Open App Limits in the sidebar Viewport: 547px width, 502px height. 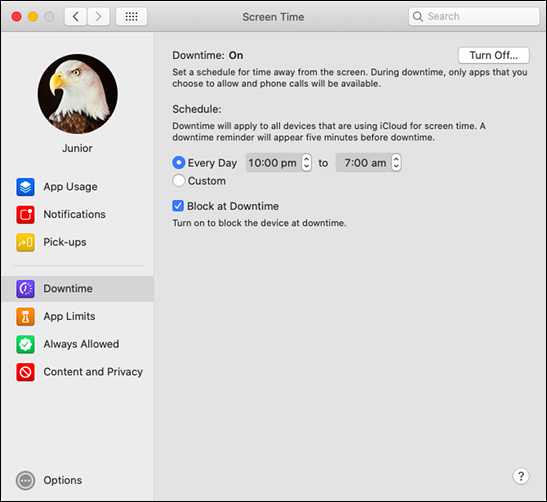(77, 316)
